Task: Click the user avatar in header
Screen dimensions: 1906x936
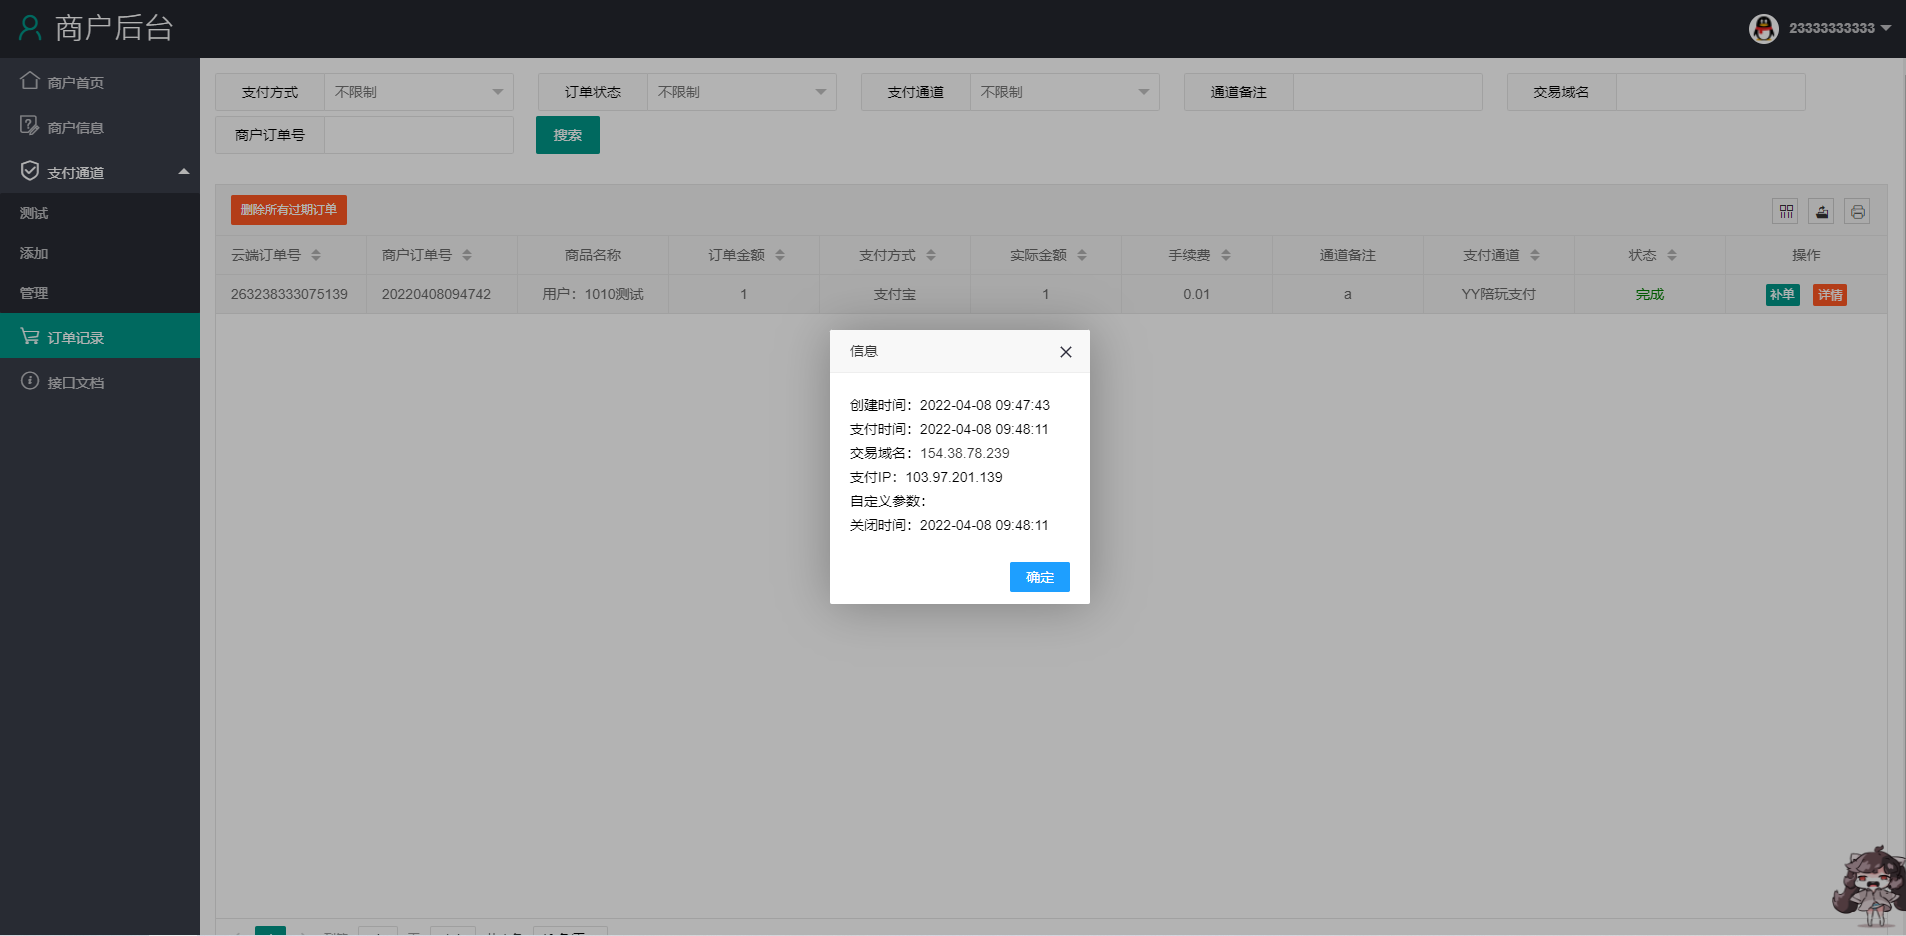Action: pos(1763,28)
